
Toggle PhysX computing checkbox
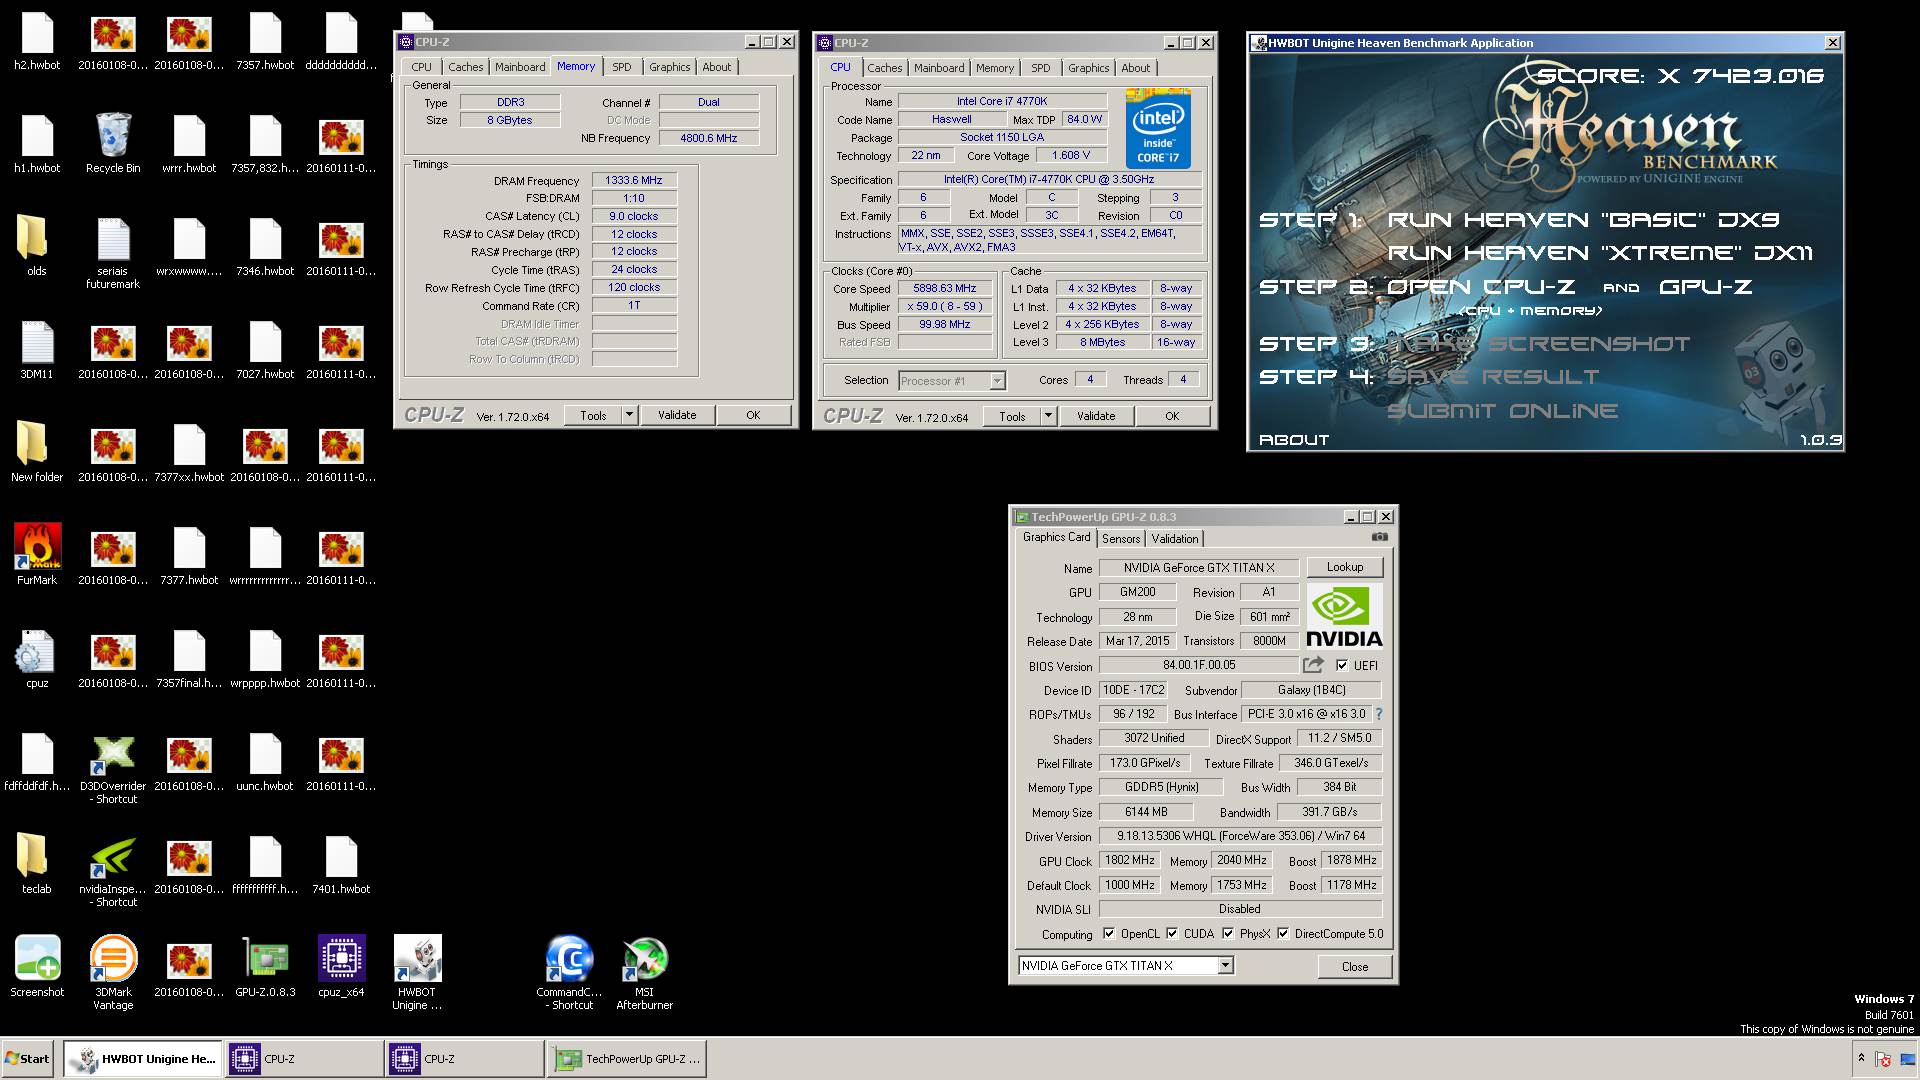click(1228, 934)
